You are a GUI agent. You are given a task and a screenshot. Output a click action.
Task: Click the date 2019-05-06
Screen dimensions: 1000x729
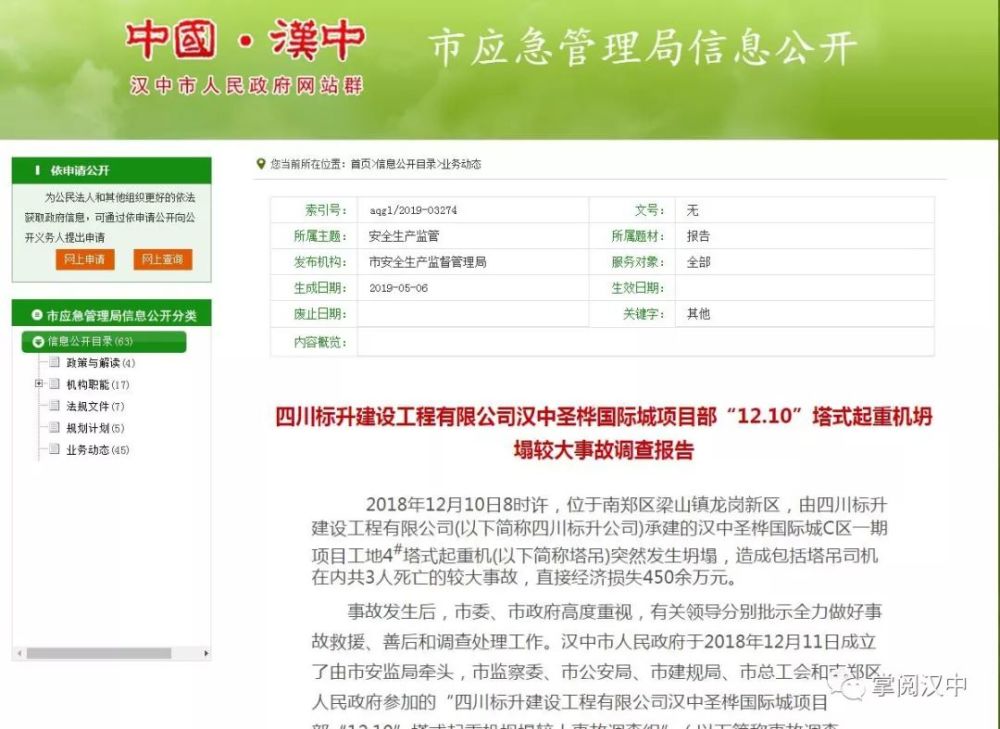tap(399, 288)
